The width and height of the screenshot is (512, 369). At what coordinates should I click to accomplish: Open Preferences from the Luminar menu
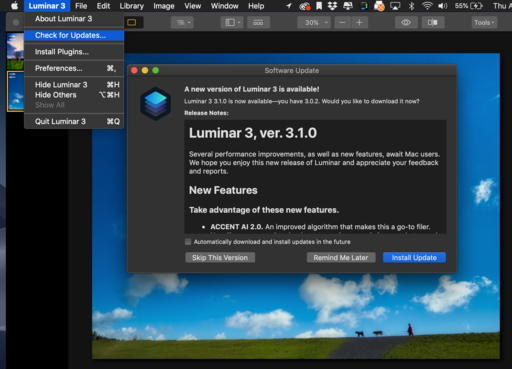[x=74, y=68]
